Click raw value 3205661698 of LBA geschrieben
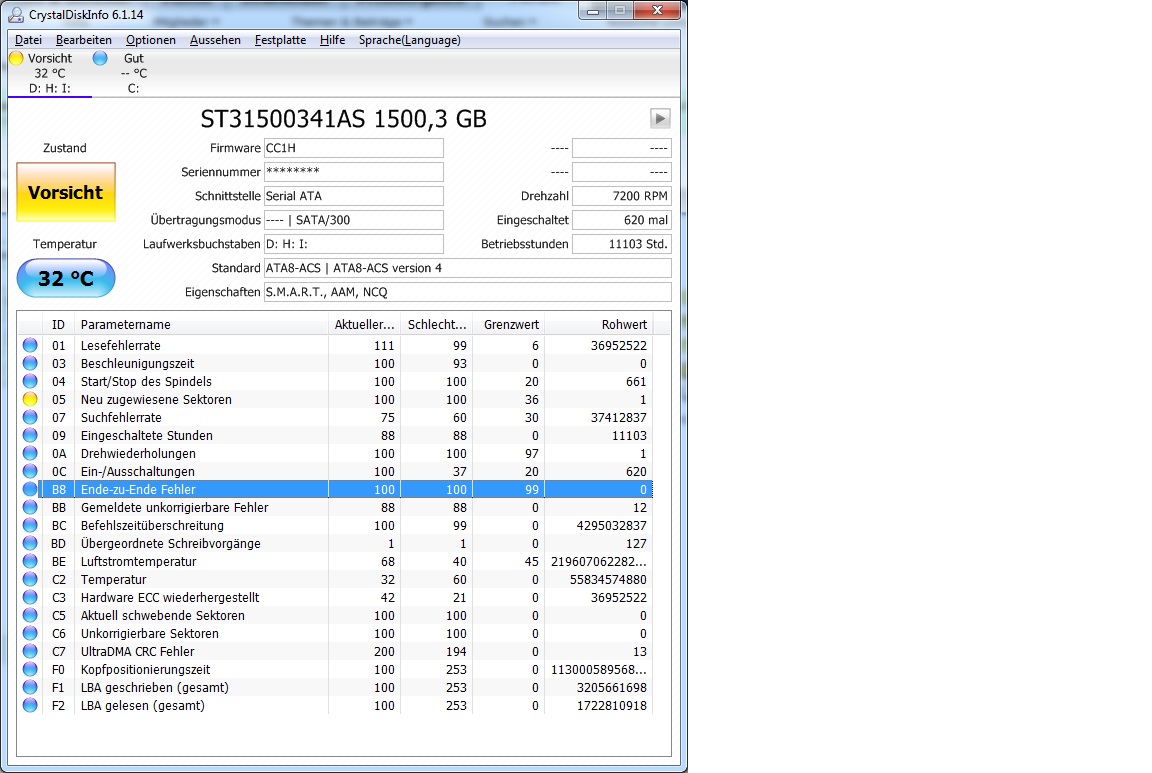 pos(612,688)
